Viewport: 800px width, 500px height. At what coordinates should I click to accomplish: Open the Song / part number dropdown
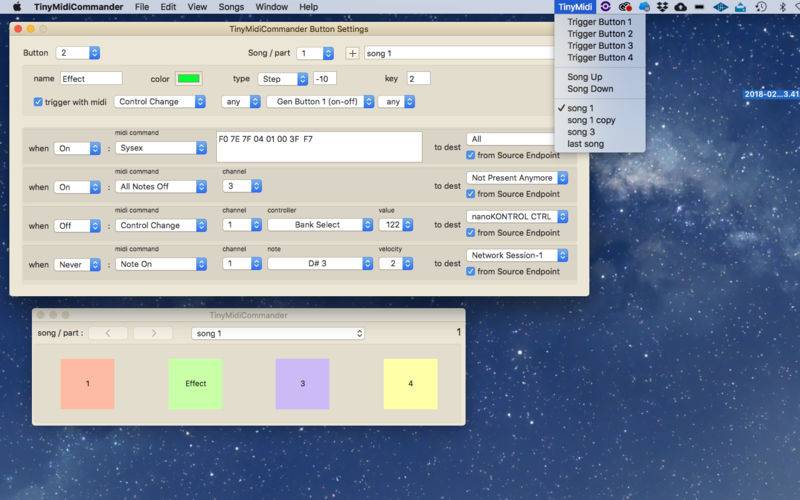tap(315, 53)
